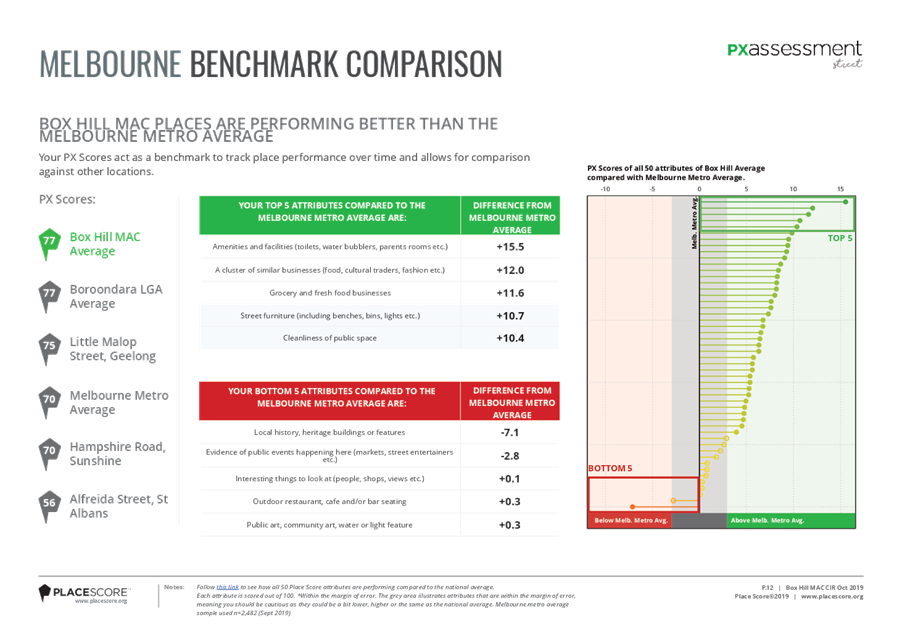Click the '15' axis label on the chart
Viewport: 902px width, 638px height.
[840, 189]
